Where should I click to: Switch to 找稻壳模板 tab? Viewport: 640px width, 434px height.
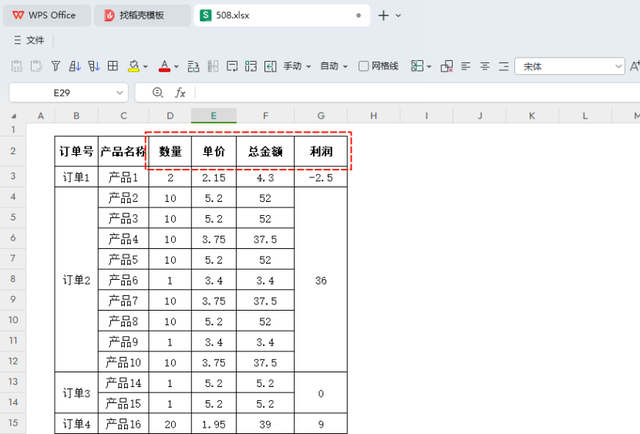[x=142, y=16]
